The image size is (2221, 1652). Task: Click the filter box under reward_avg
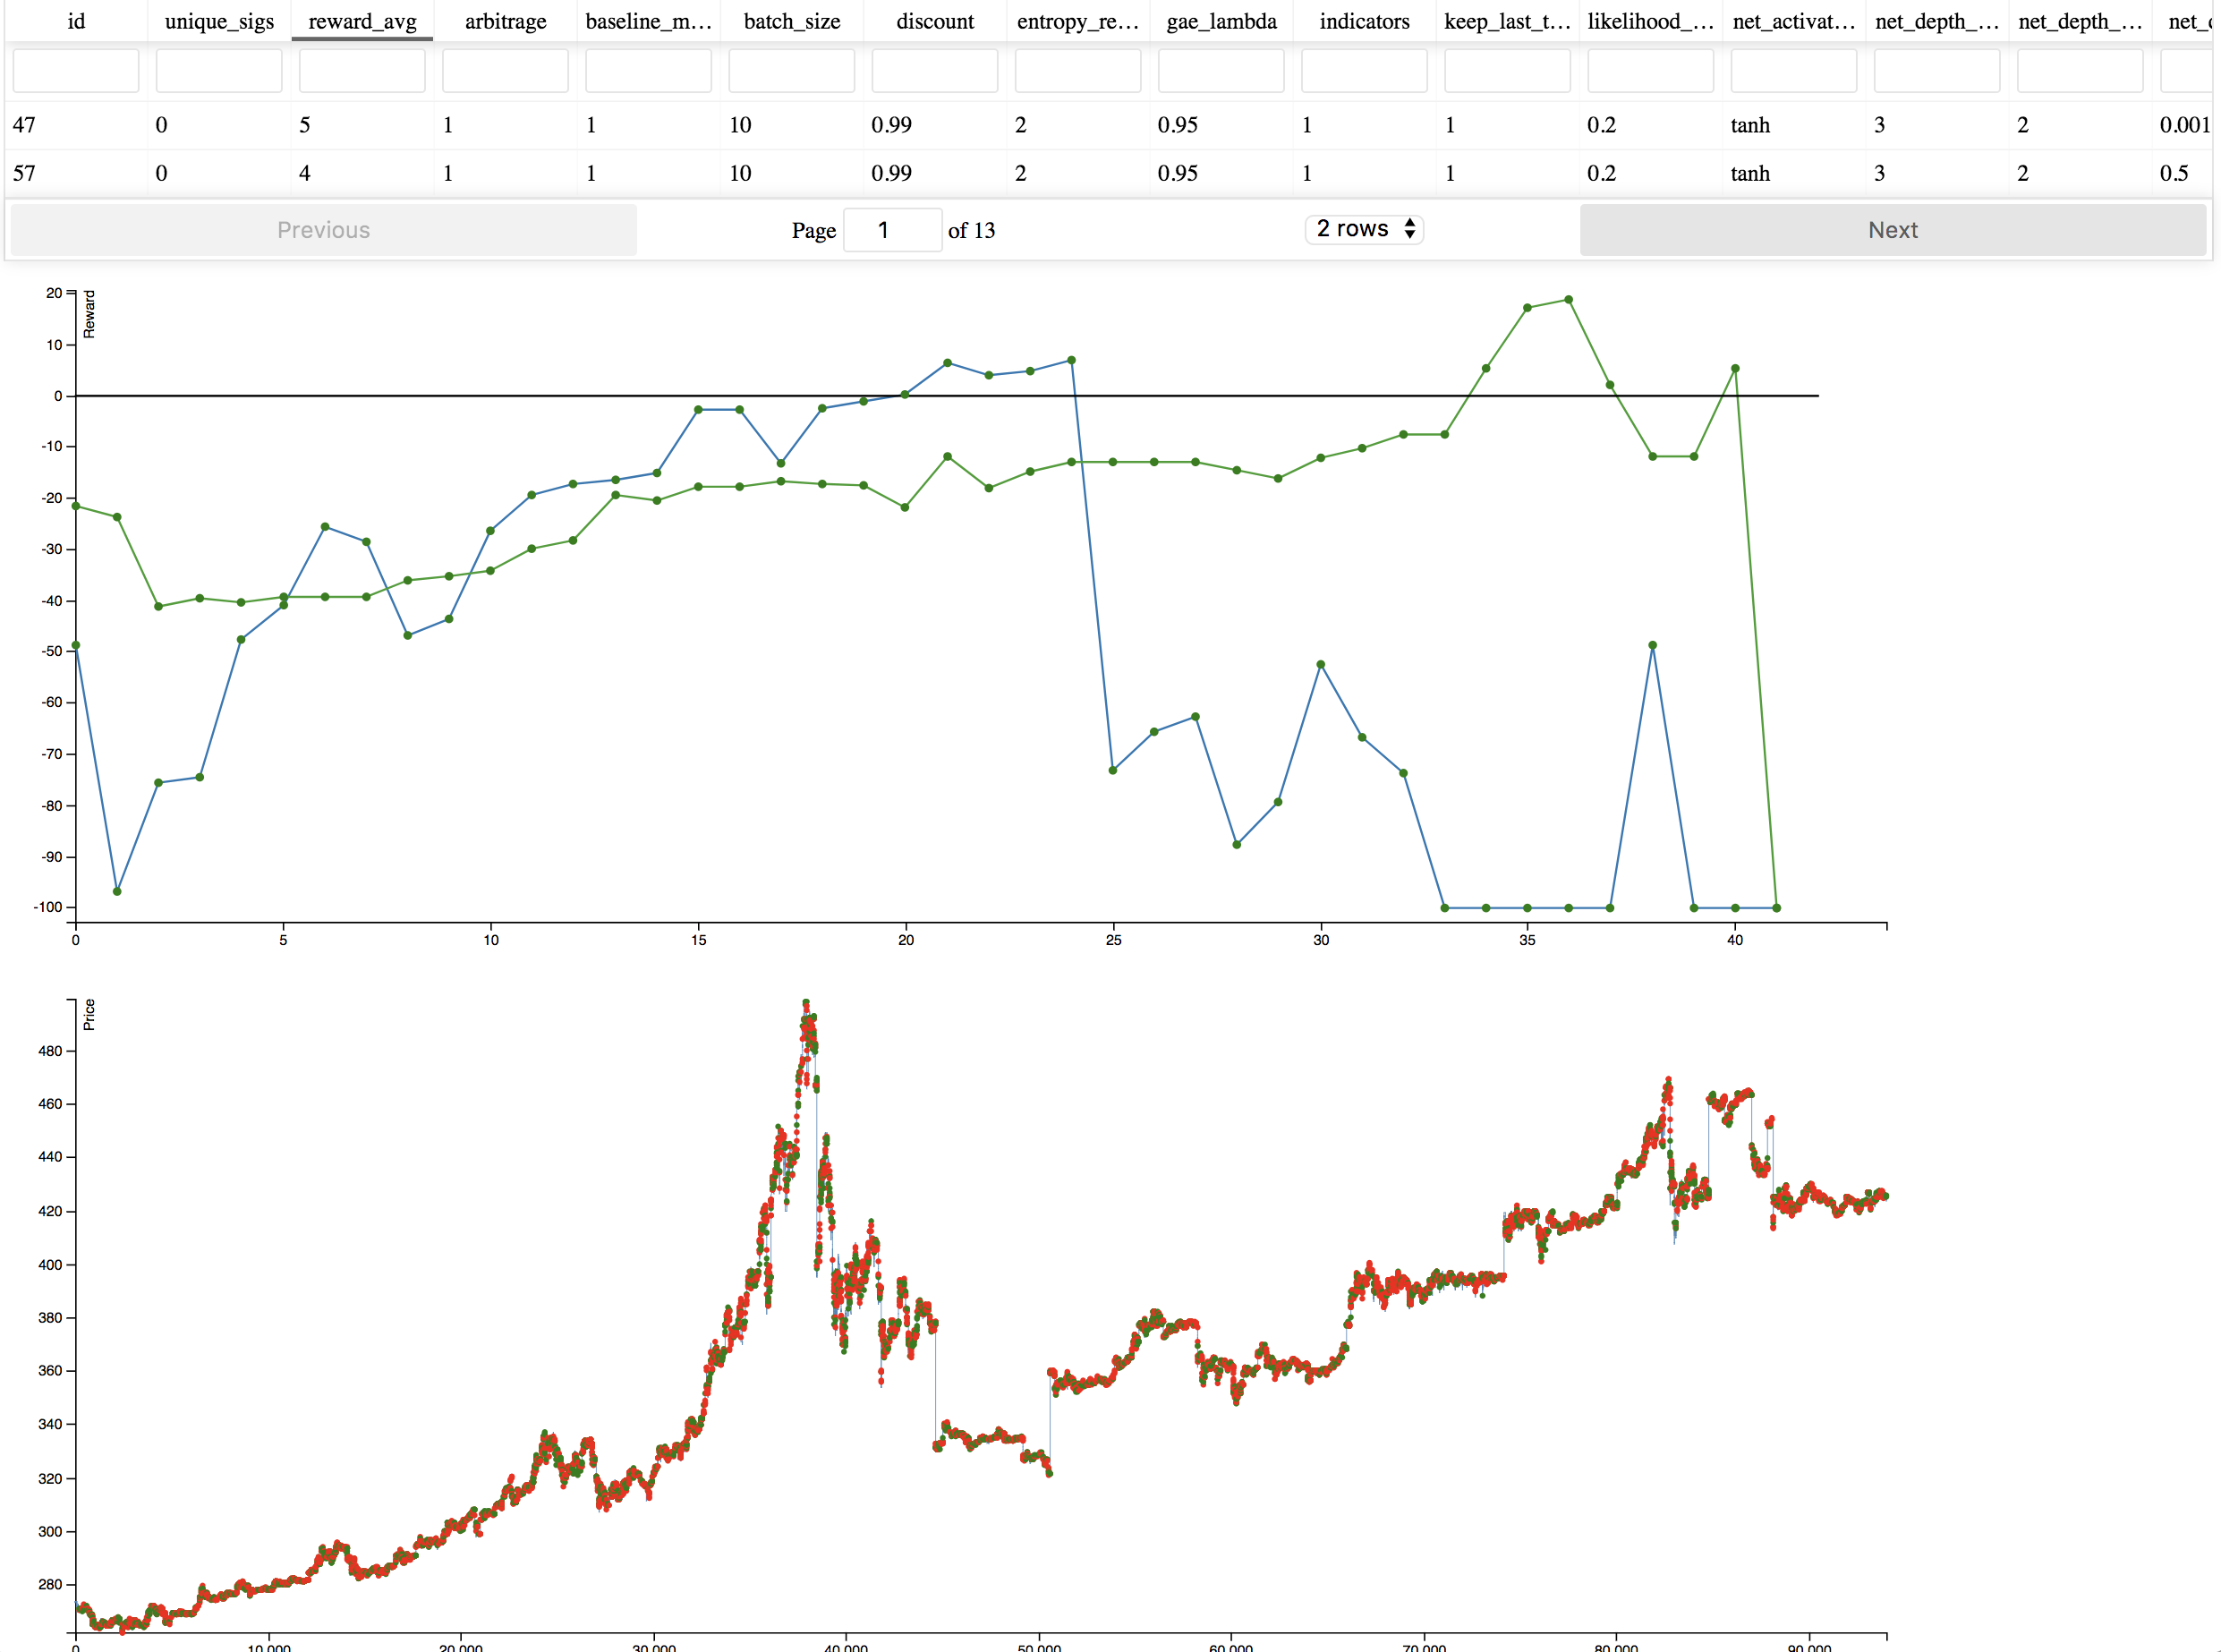(x=362, y=70)
